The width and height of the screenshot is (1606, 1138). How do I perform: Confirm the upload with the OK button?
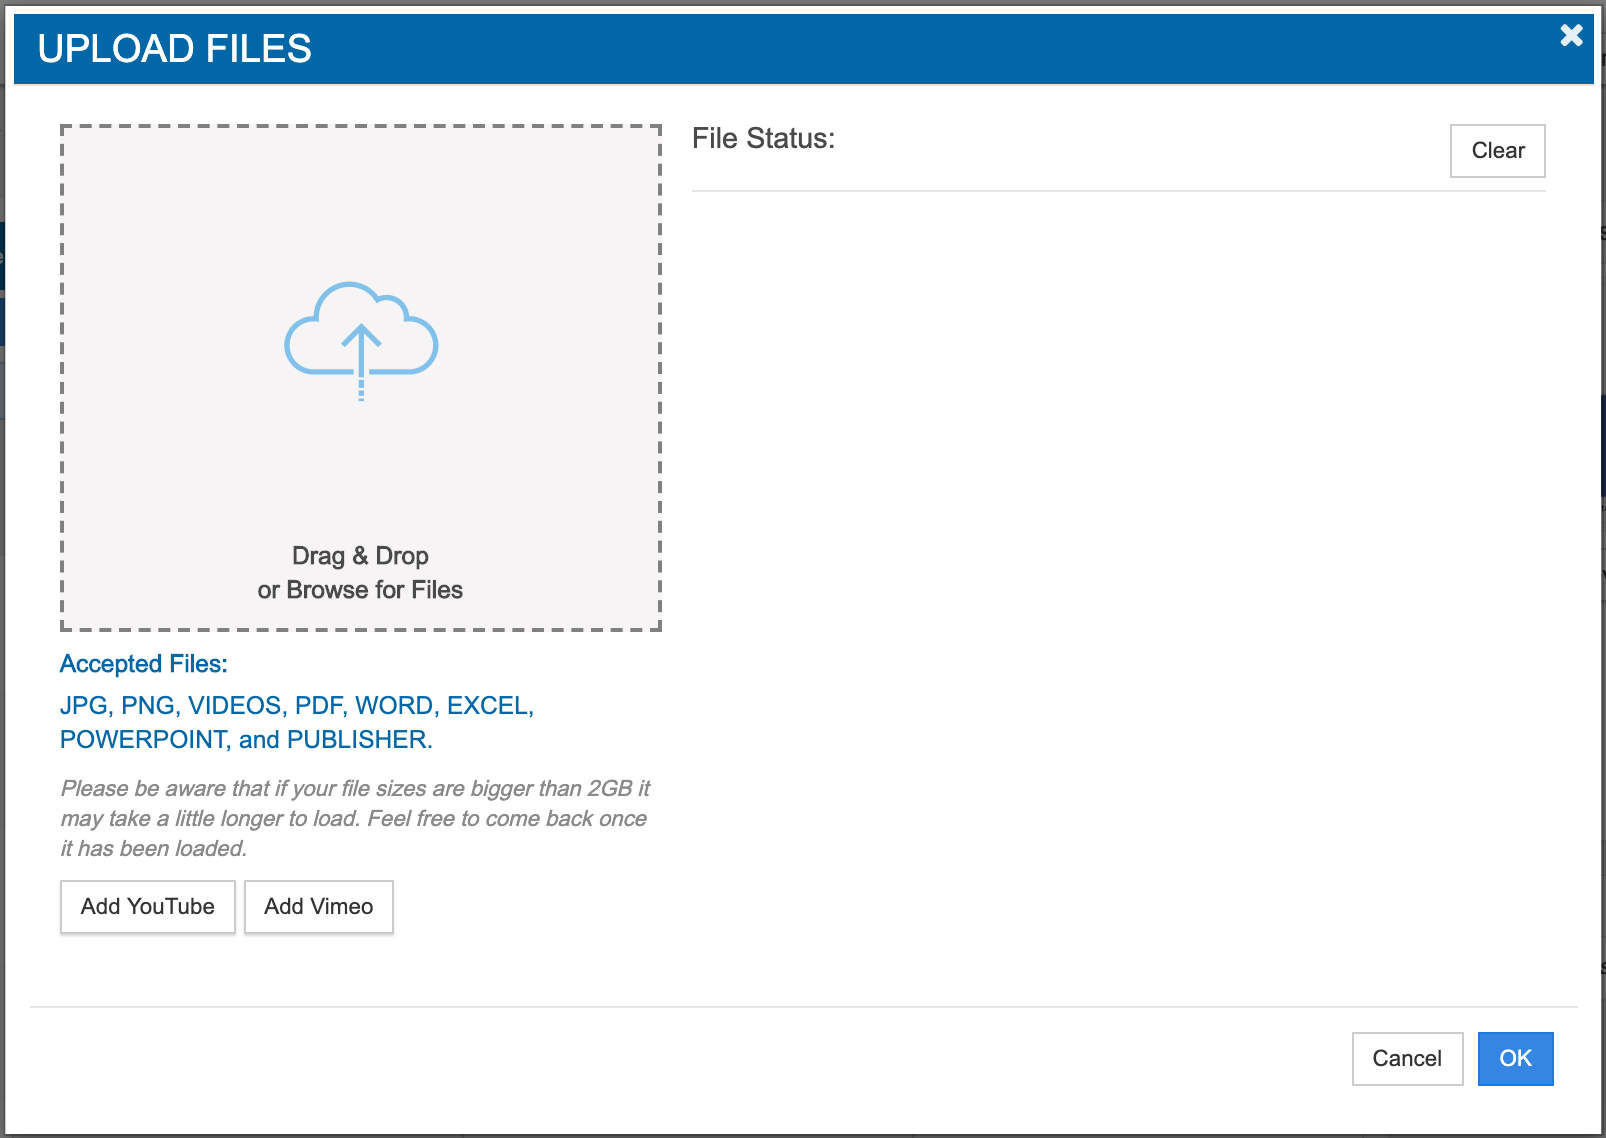click(1515, 1059)
